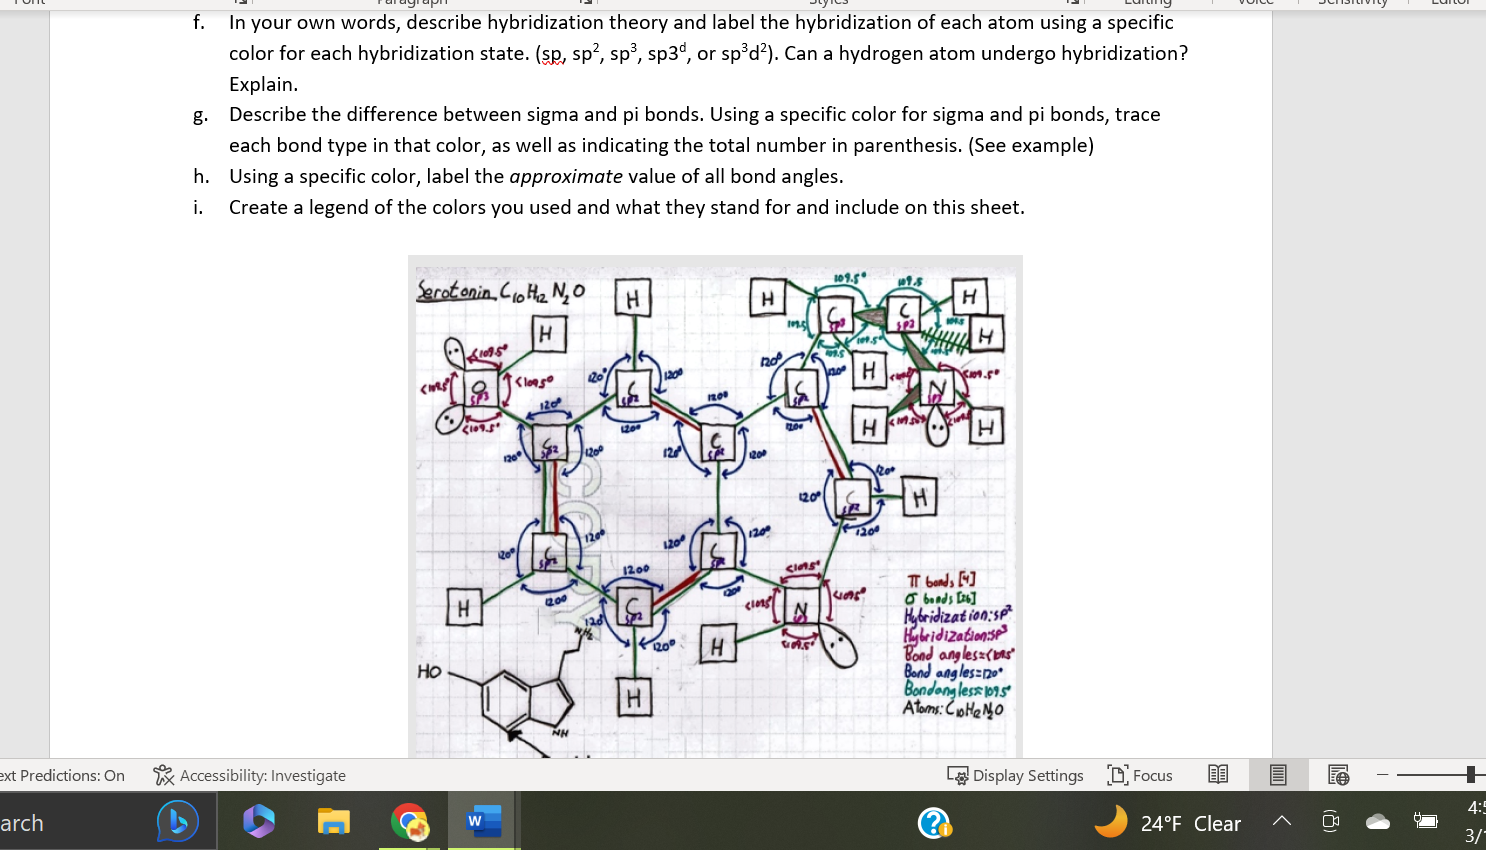Zoom out using the minus icon
Viewport: 1486px width, 850px height.
tap(1384, 774)
